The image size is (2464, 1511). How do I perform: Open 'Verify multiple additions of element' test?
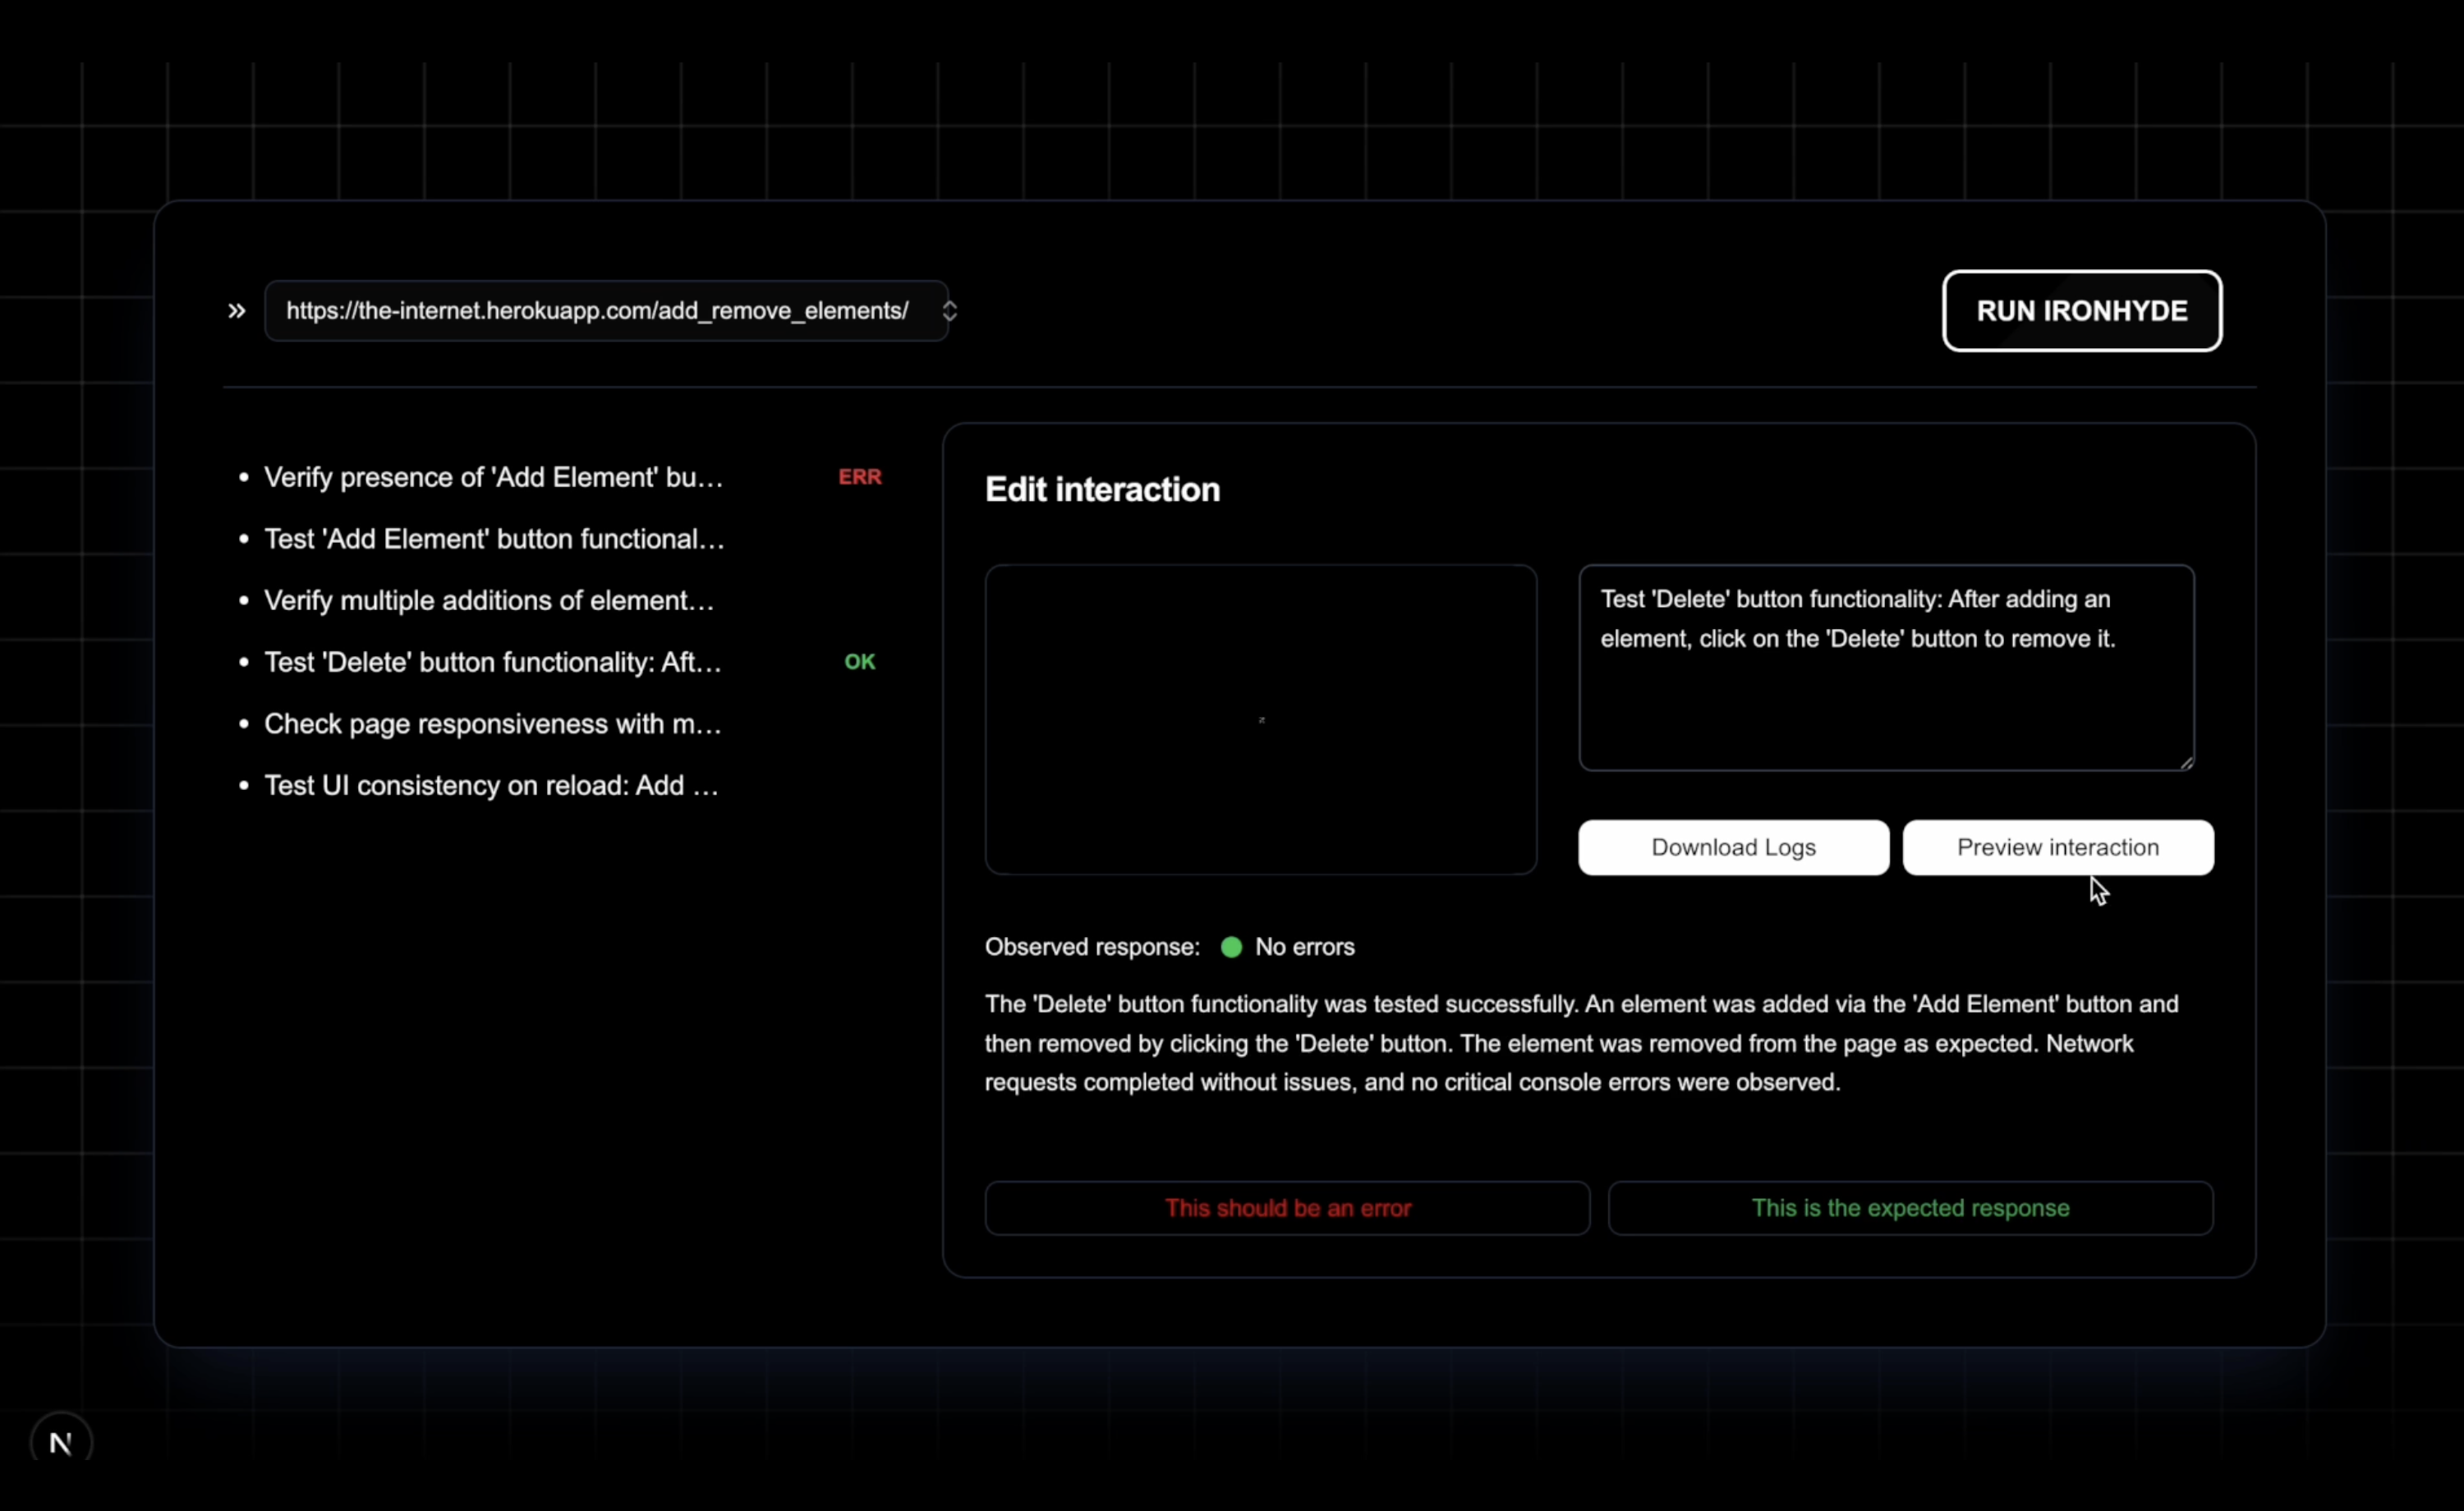(x=489, y=600)
